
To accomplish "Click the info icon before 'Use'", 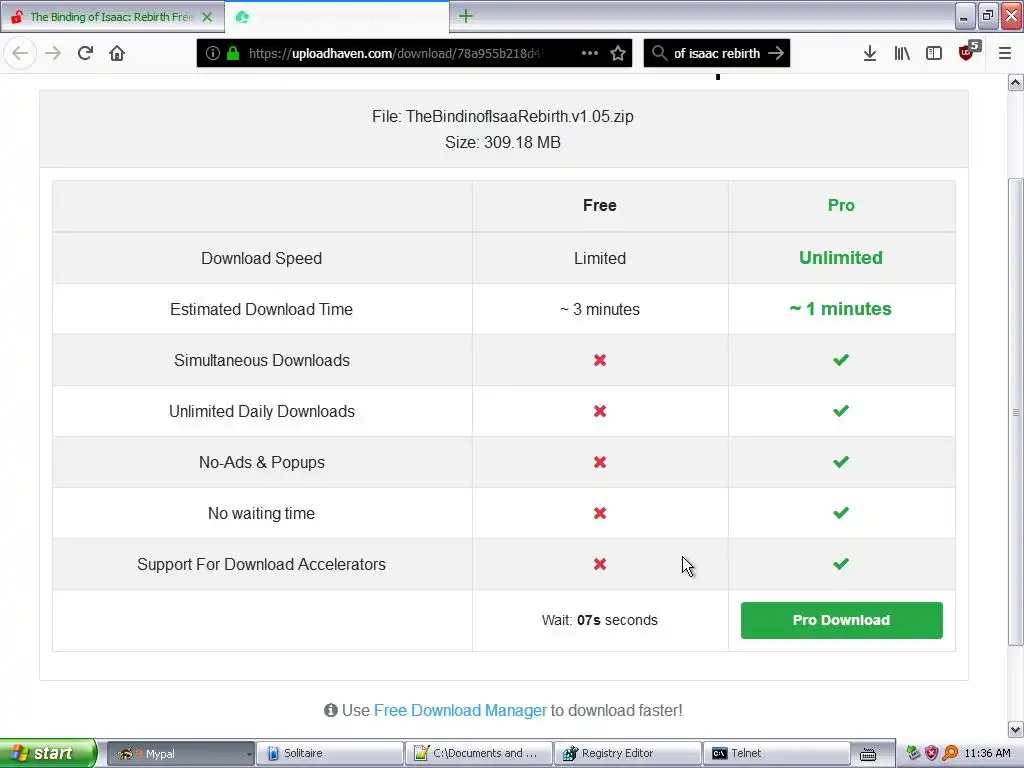I will [330, 710].
